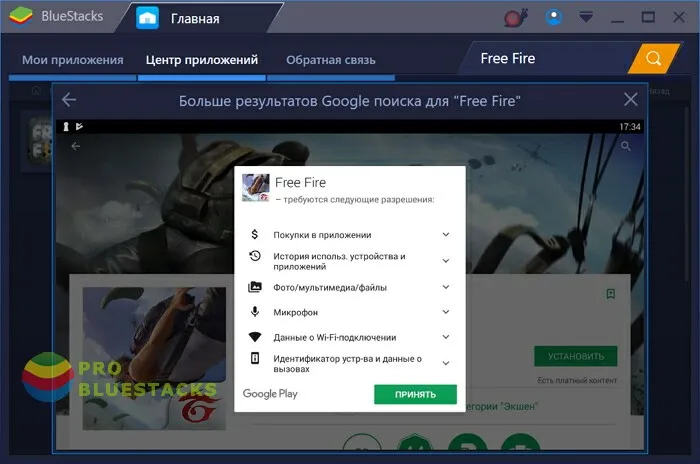700x464 pixels.
Task: Expand Данные о Wi-Fi-подключении permission
Action: (x=446, y=337)
